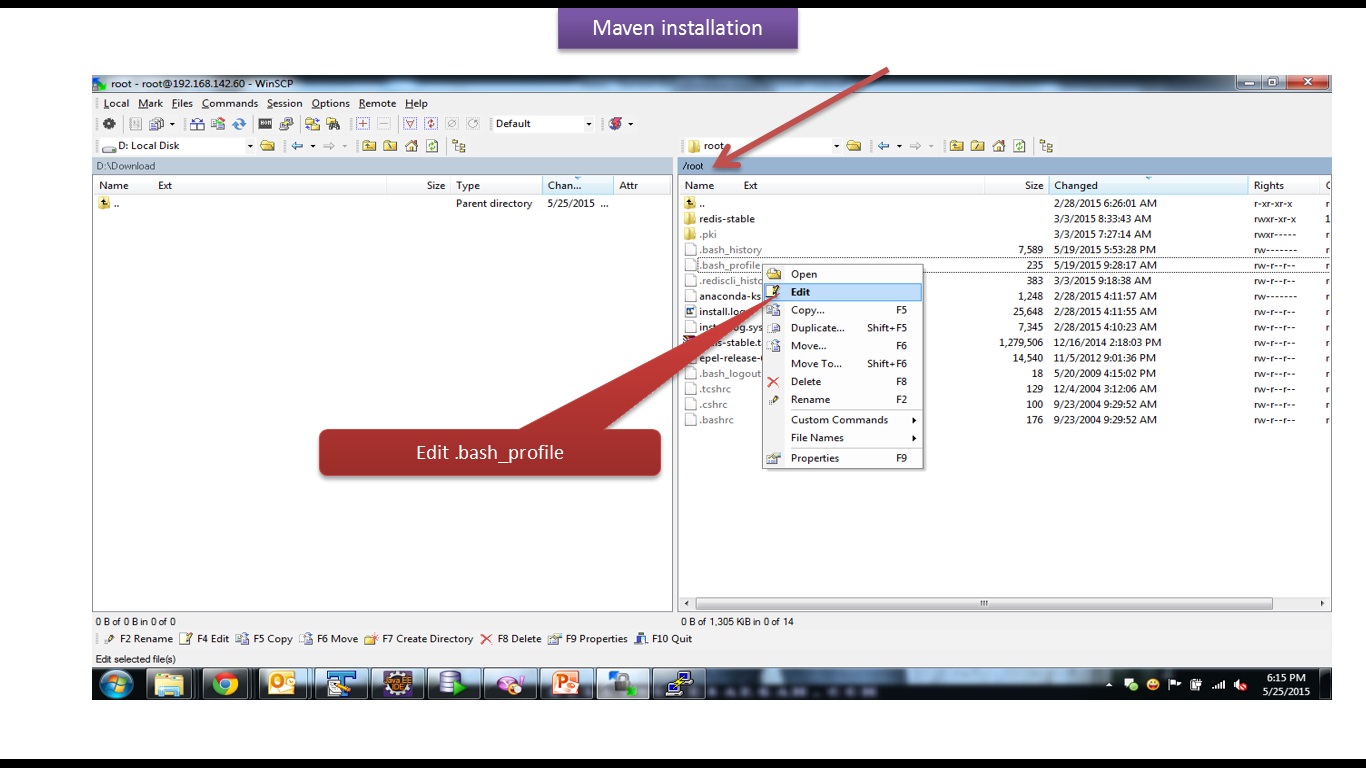Expand the queue options dropdown arrow
Screen dimensions: 1366x768
coord(172,124)
